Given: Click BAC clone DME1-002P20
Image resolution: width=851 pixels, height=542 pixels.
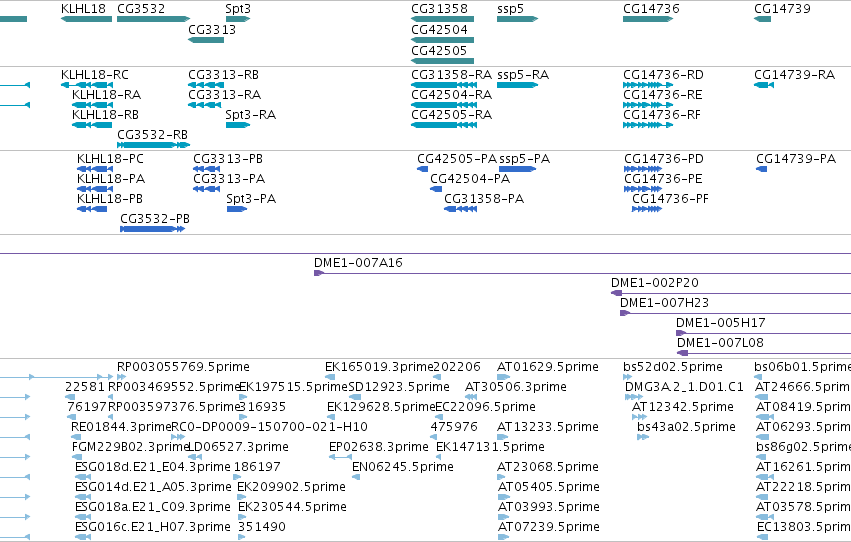Looking at the screenshot, I should coord(731,294).
